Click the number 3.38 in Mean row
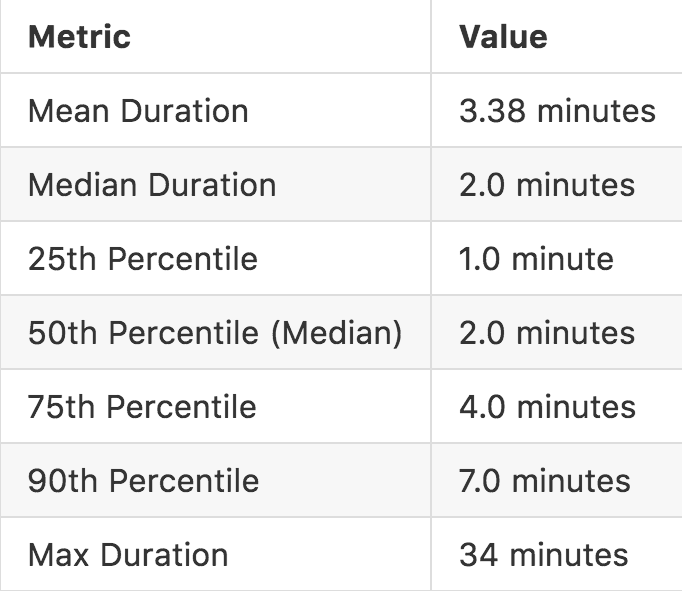 [x=494, y=111]
